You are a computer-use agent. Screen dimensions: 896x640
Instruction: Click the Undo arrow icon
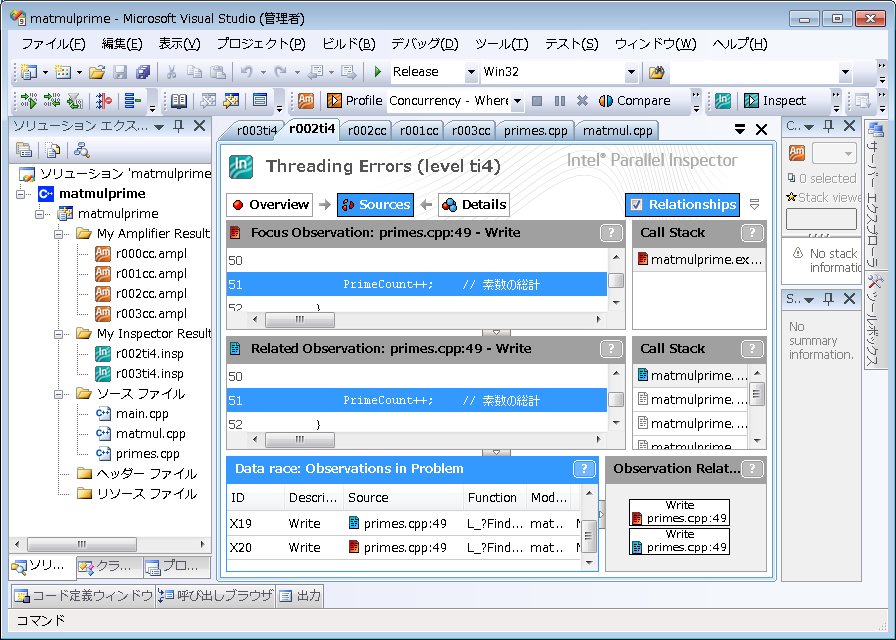point(246,72)
